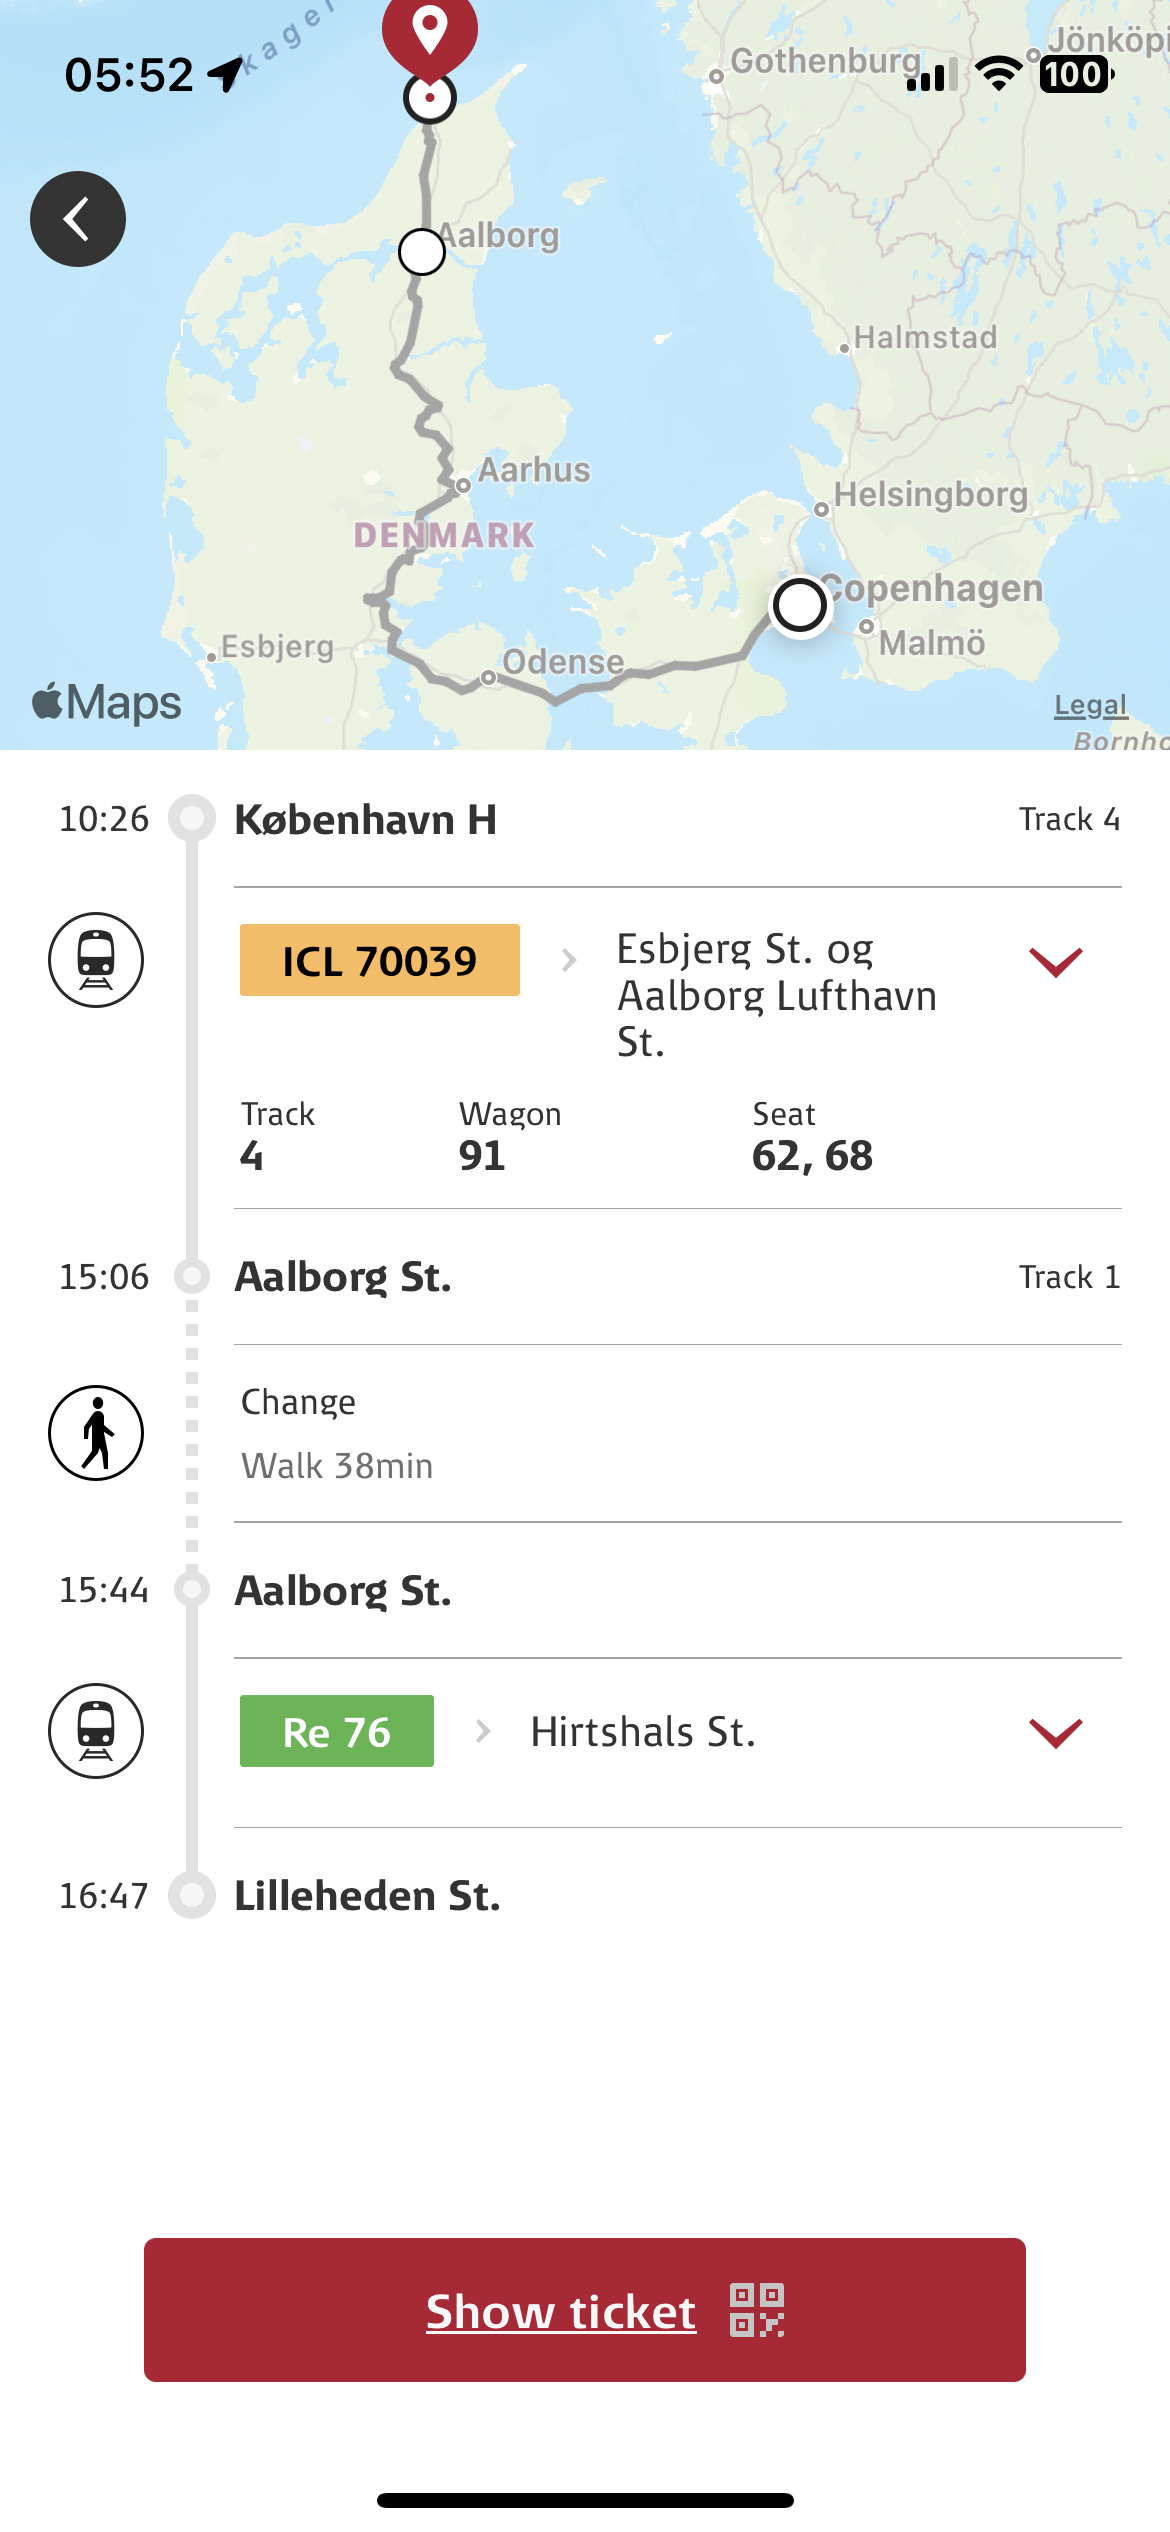Expand the Re 76 Hirtshals St. details

coord(1055,1733)
